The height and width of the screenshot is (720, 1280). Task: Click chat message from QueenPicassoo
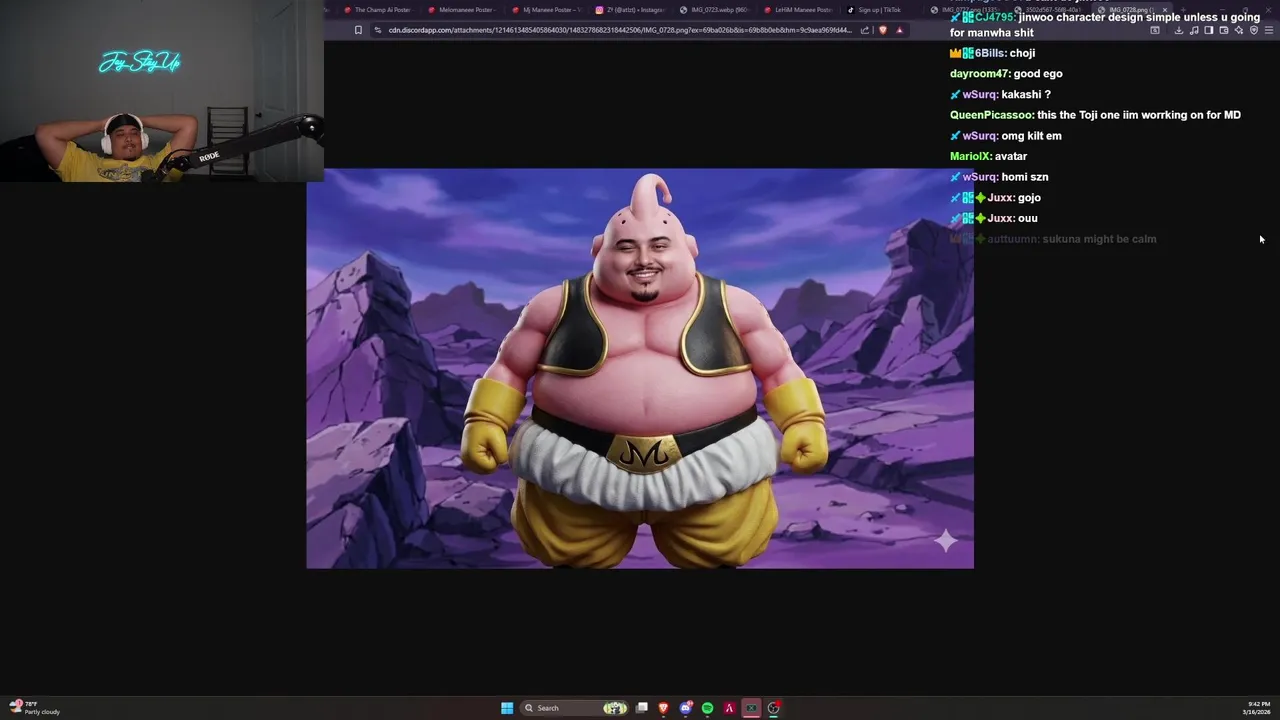(1095, 115)
